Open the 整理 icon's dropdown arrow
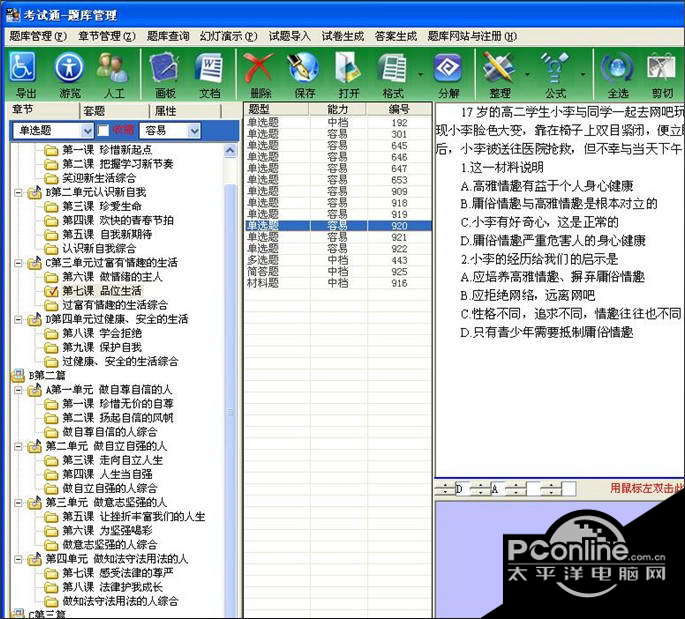 point(527,75)
